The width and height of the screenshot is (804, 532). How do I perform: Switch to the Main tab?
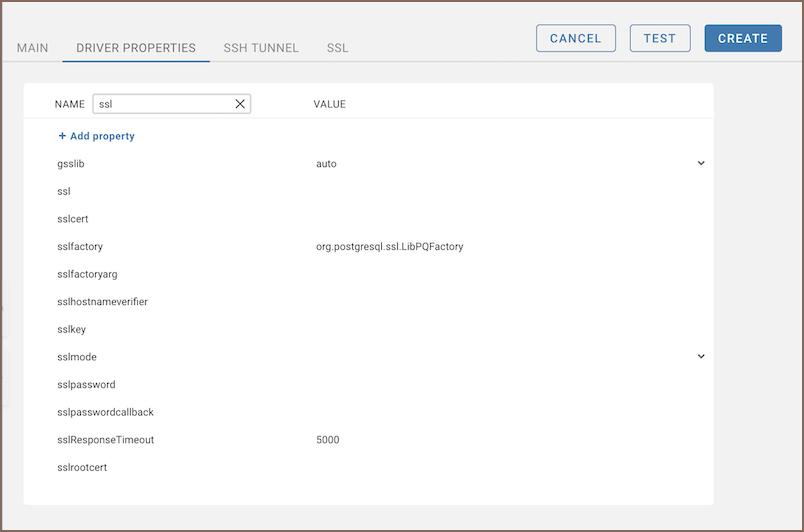pos(33,48)
